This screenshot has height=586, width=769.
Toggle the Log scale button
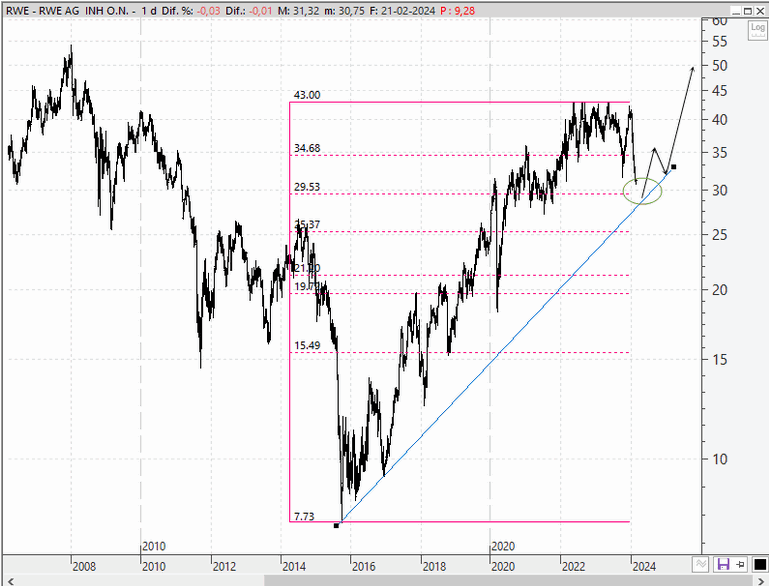coord(758,30)
